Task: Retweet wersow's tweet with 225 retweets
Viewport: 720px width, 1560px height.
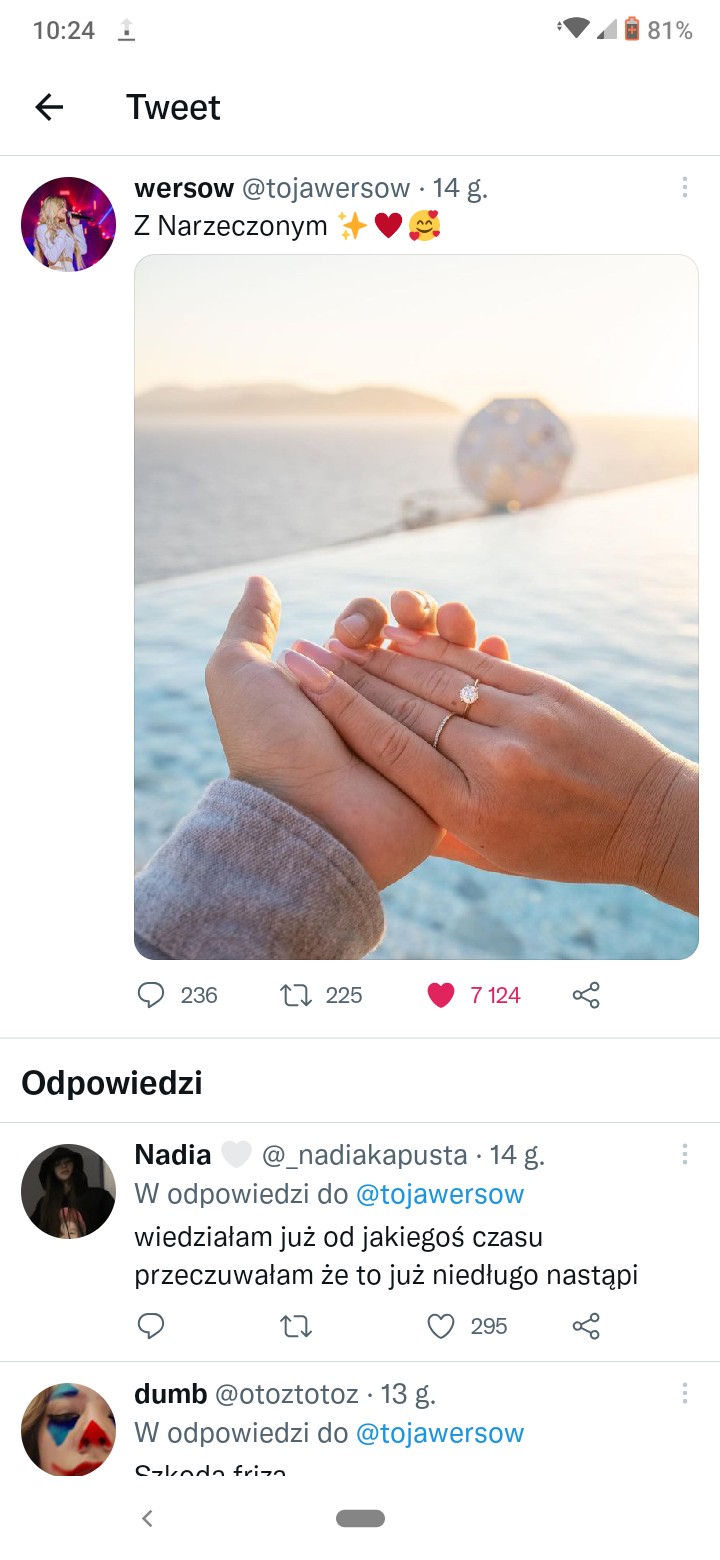Action: (x=295, y=995)
